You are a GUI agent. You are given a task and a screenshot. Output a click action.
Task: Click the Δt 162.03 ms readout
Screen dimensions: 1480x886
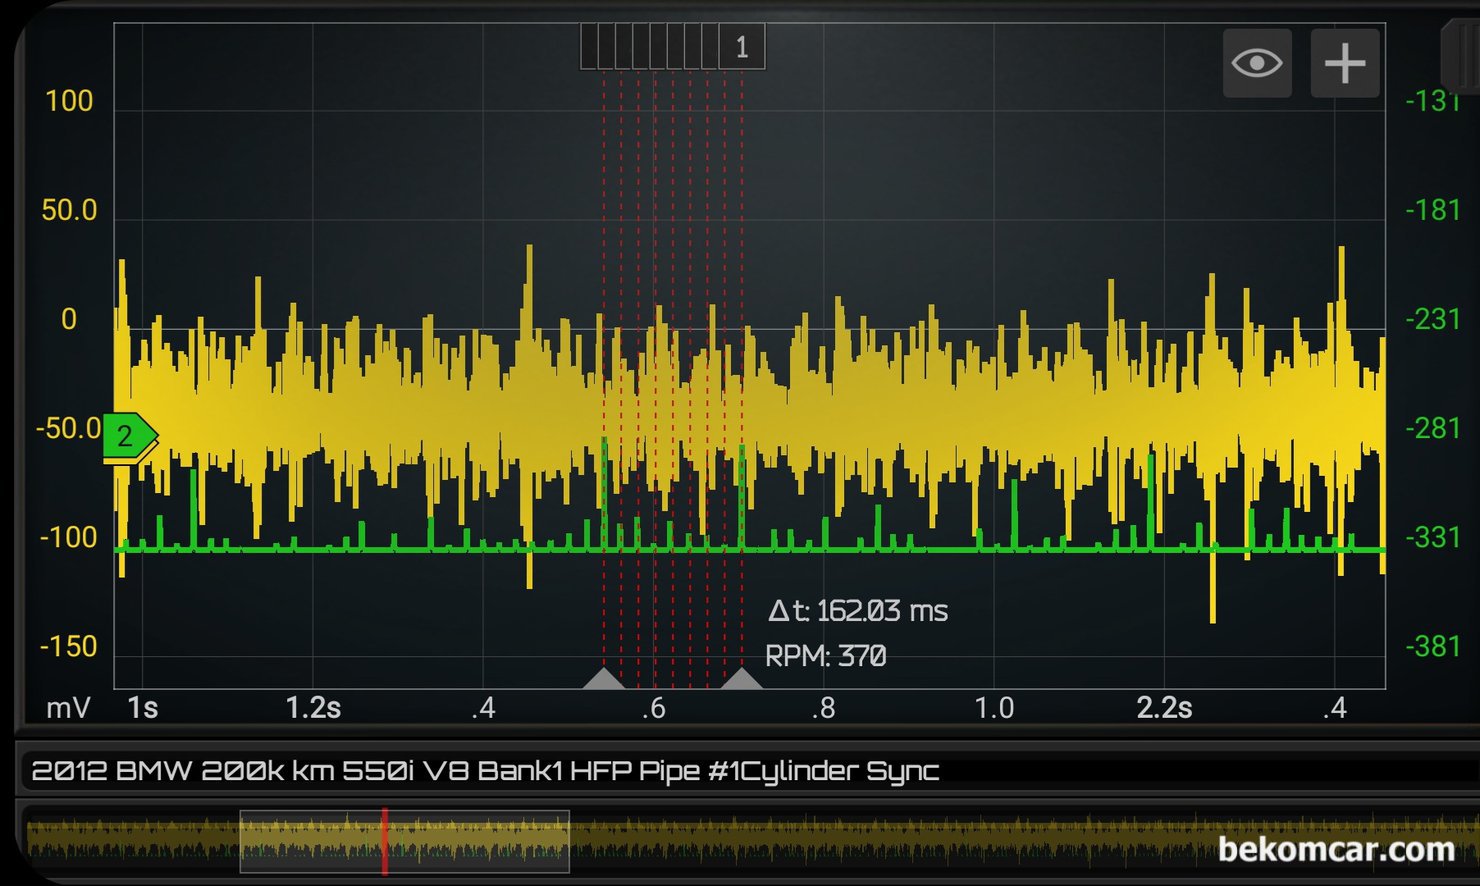pyautogui.click(x=857, y=611)
